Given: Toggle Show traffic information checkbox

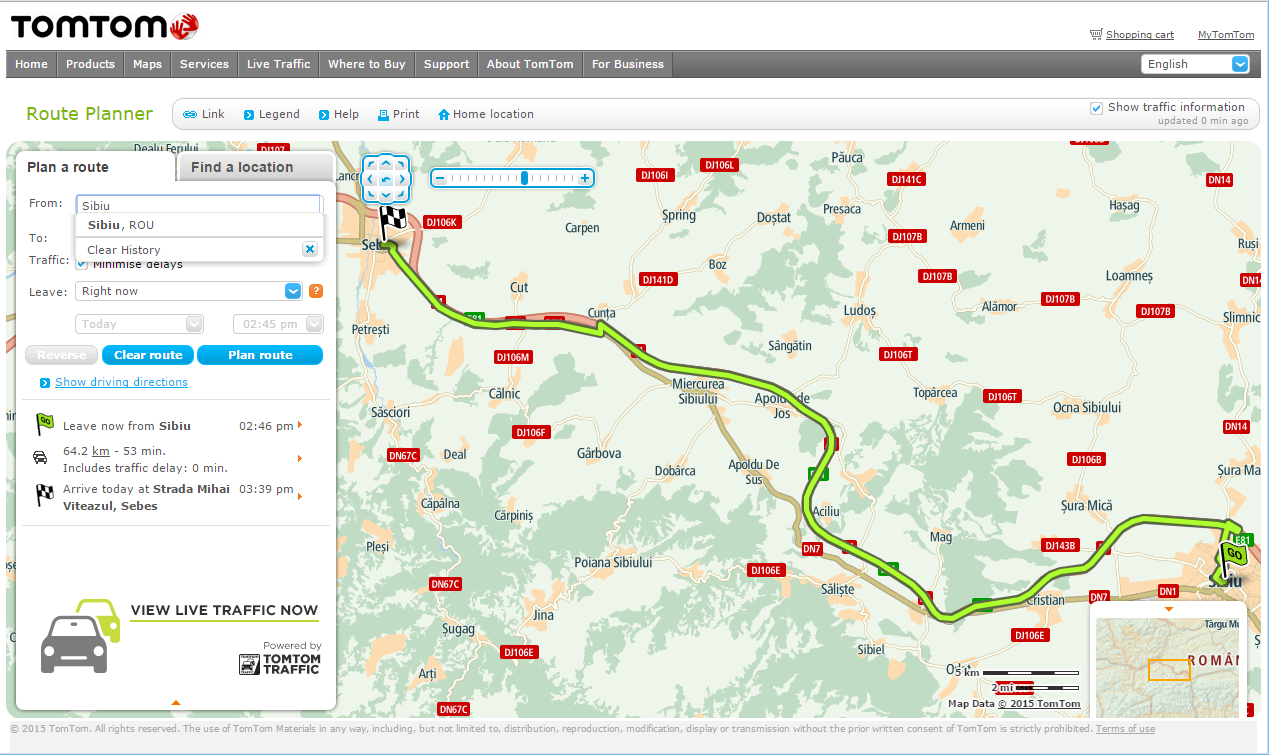Looking at the screenshot, I should pos(1097,107).
